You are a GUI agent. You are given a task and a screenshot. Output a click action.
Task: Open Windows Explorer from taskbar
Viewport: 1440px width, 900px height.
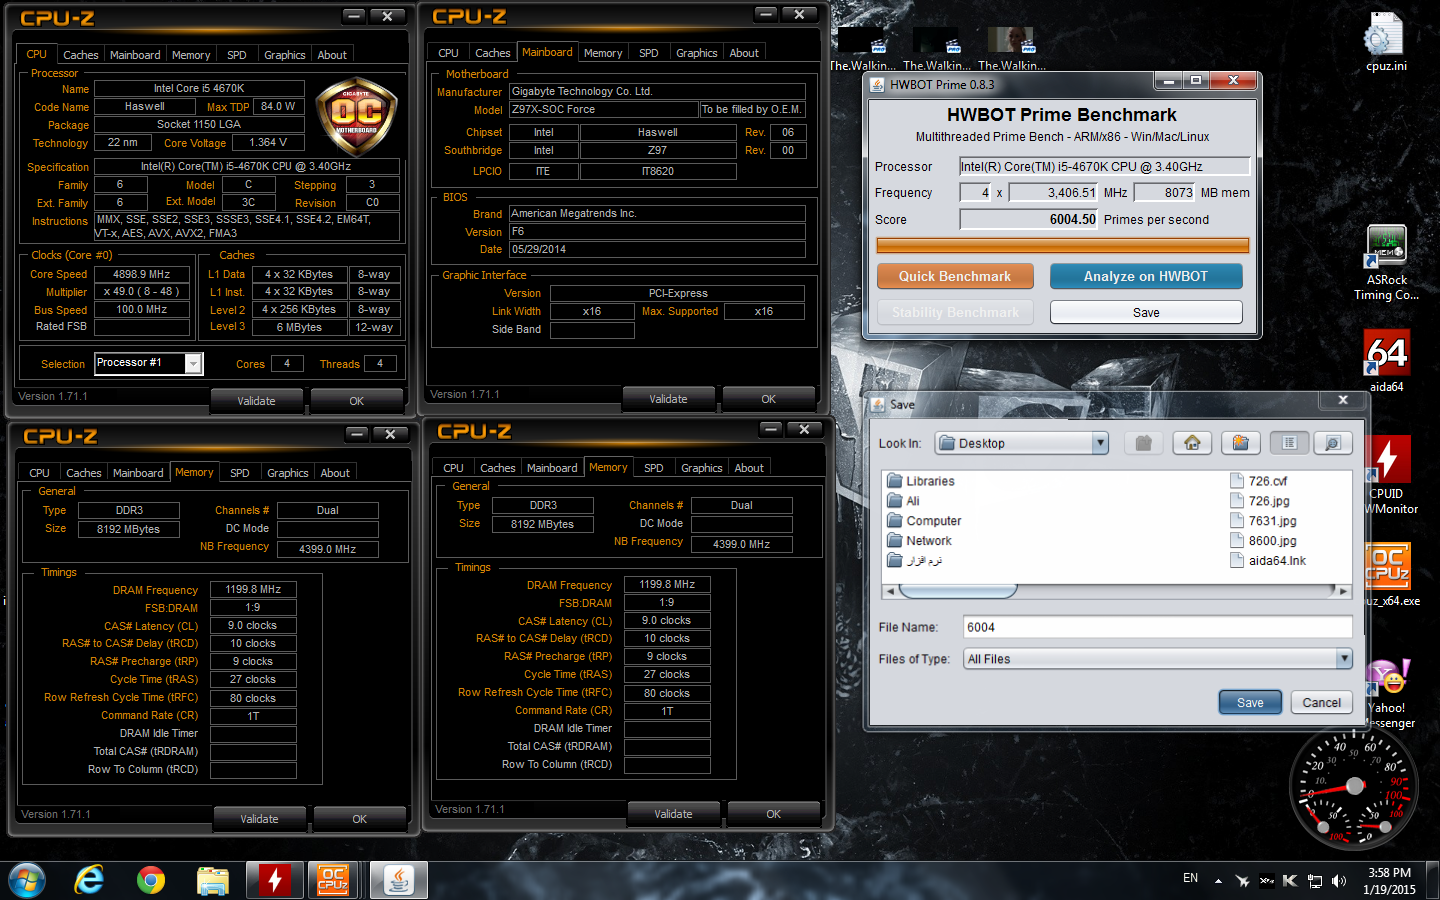213,880
